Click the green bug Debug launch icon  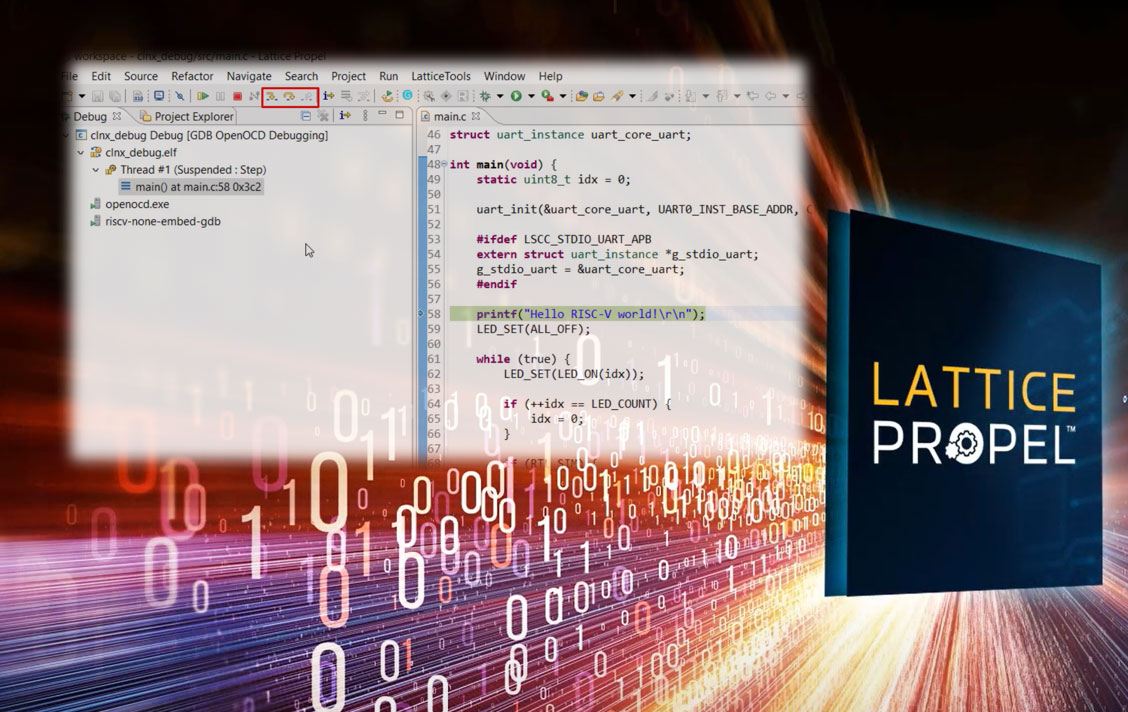486,96
